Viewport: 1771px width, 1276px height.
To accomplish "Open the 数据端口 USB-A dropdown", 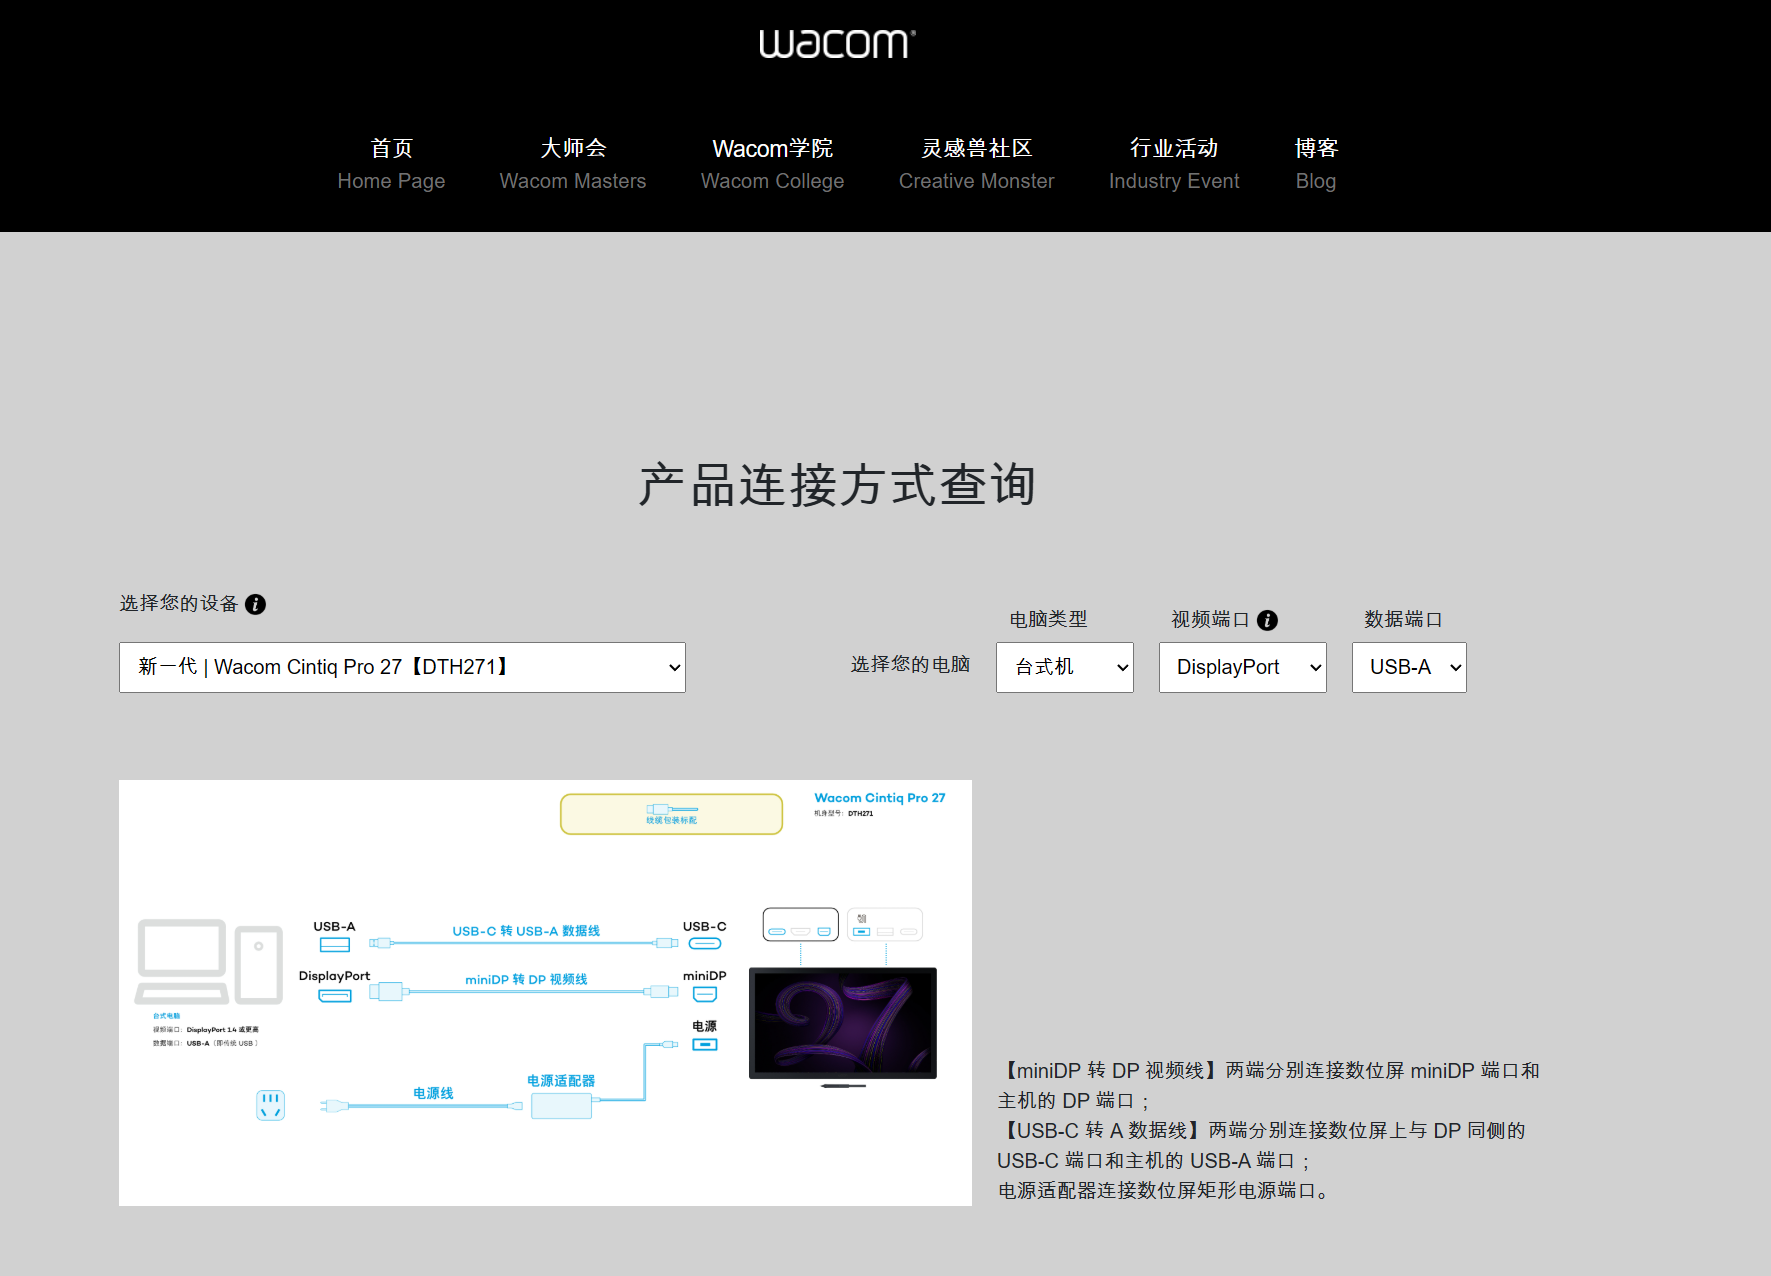I will (x=1409, y=667).
